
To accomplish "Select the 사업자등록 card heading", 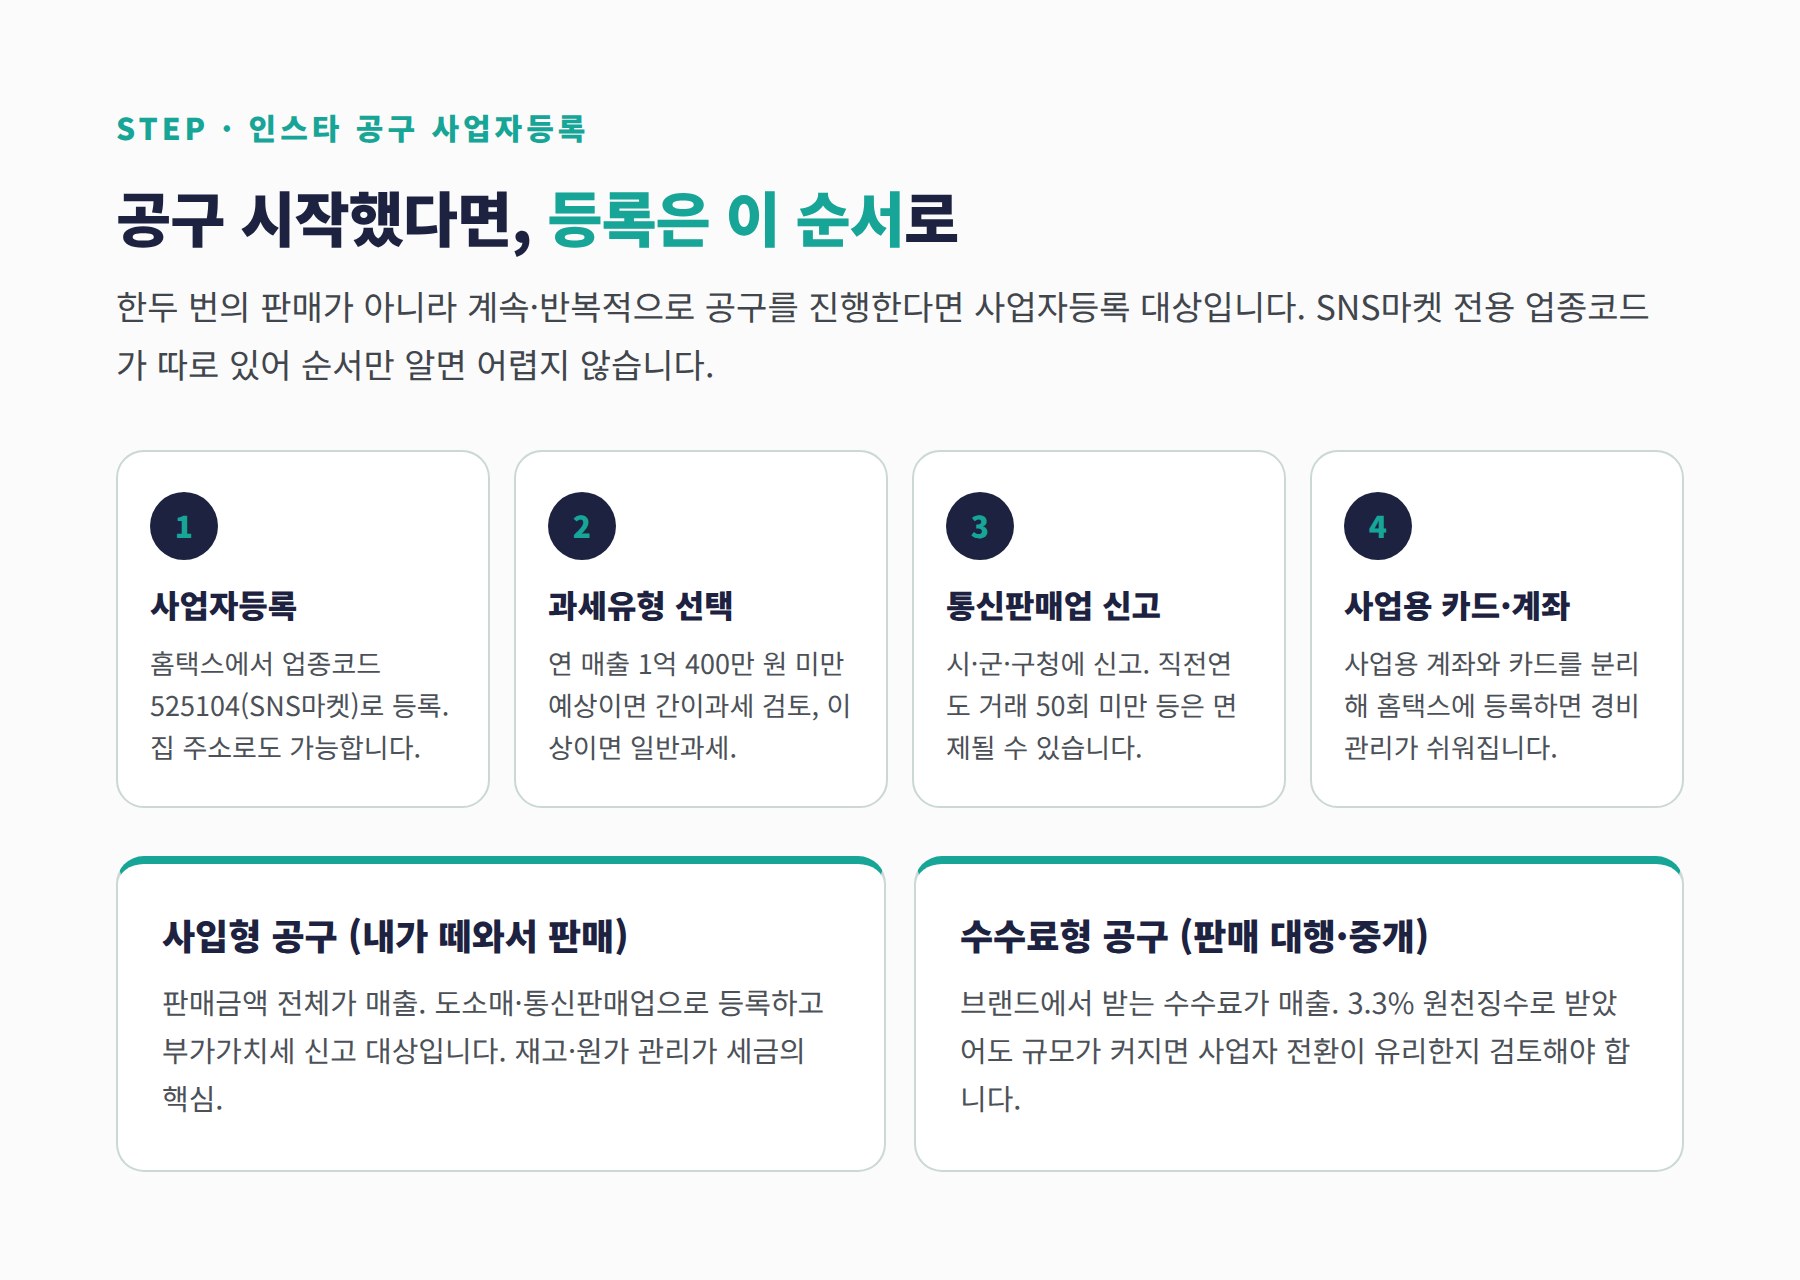I will [223, 605].
